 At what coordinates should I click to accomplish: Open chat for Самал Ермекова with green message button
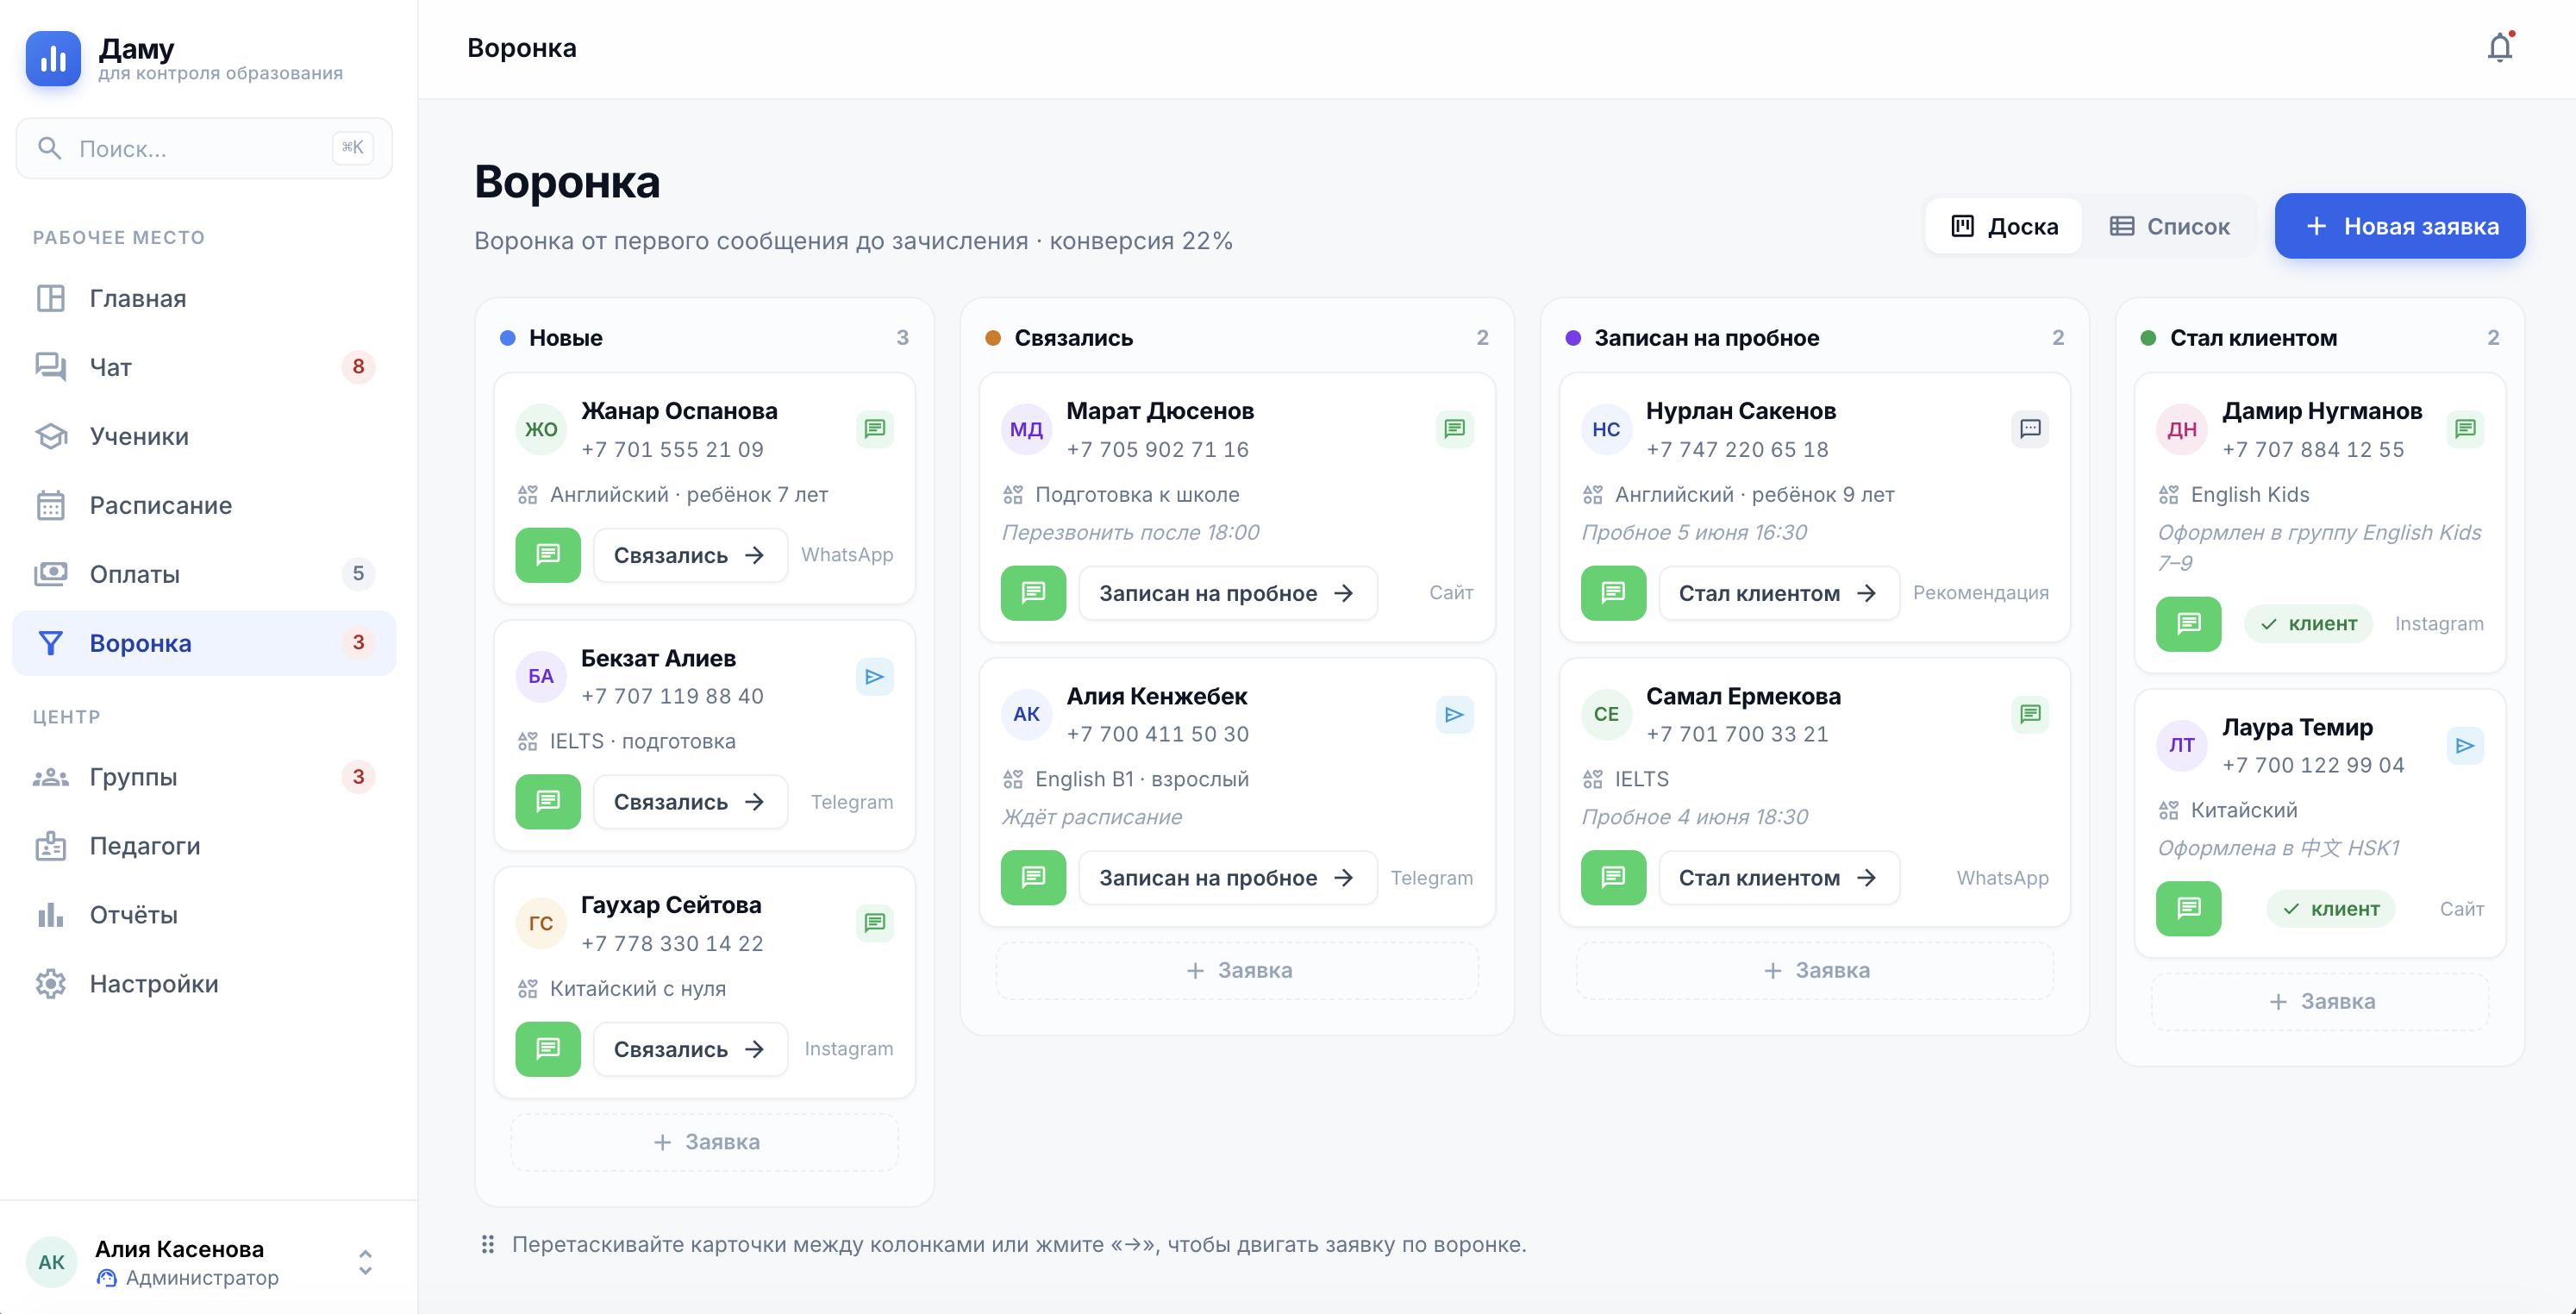tap(1613, 878)
